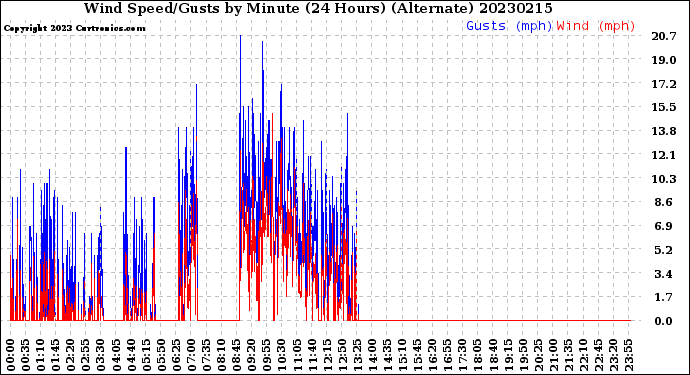Click the 09:55 time label
690x375 pixels.
point(266,355)
